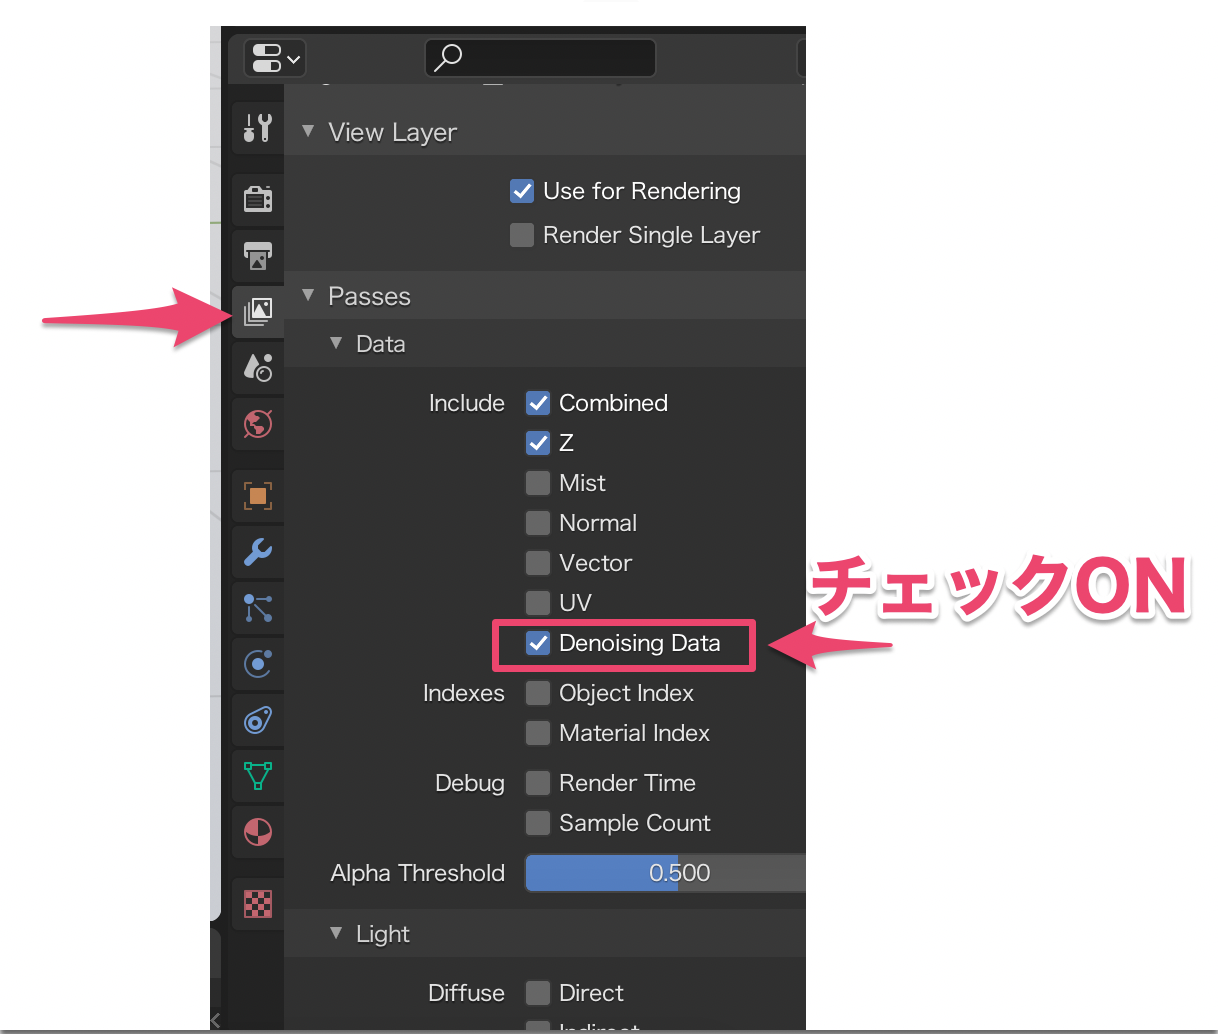Click the properties search field
Image resolution: width=1218 pixels, height=1034 pixels.
[x=540, y=58]
